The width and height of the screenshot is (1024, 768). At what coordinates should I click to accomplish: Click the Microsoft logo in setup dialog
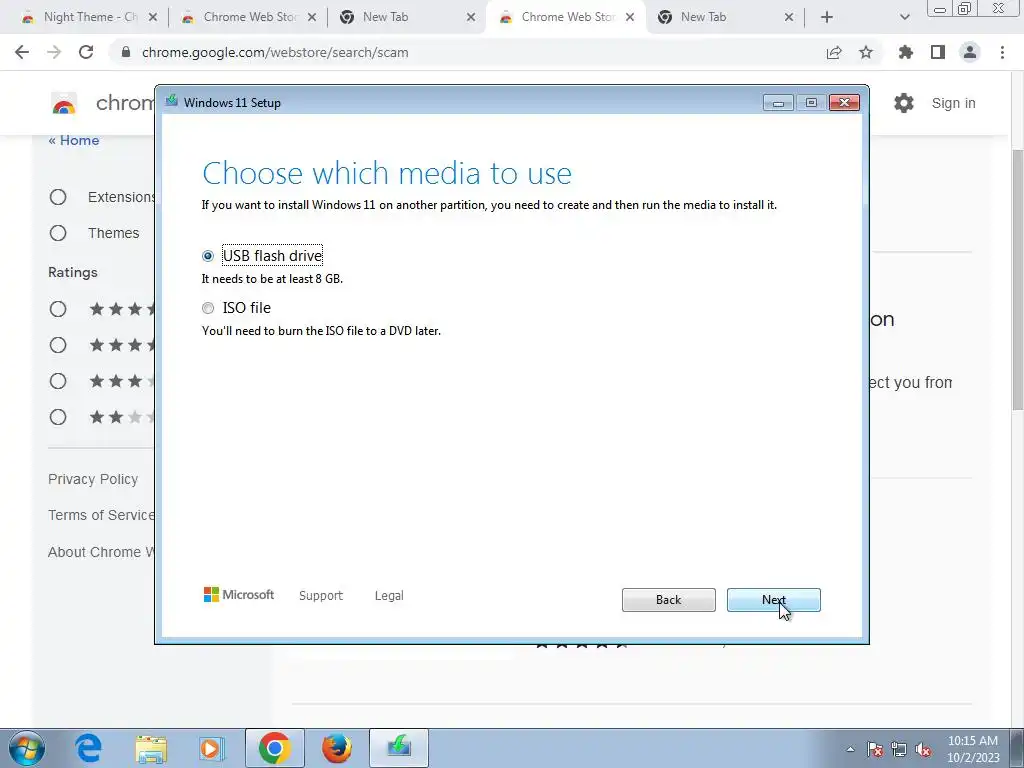(239, 595)
